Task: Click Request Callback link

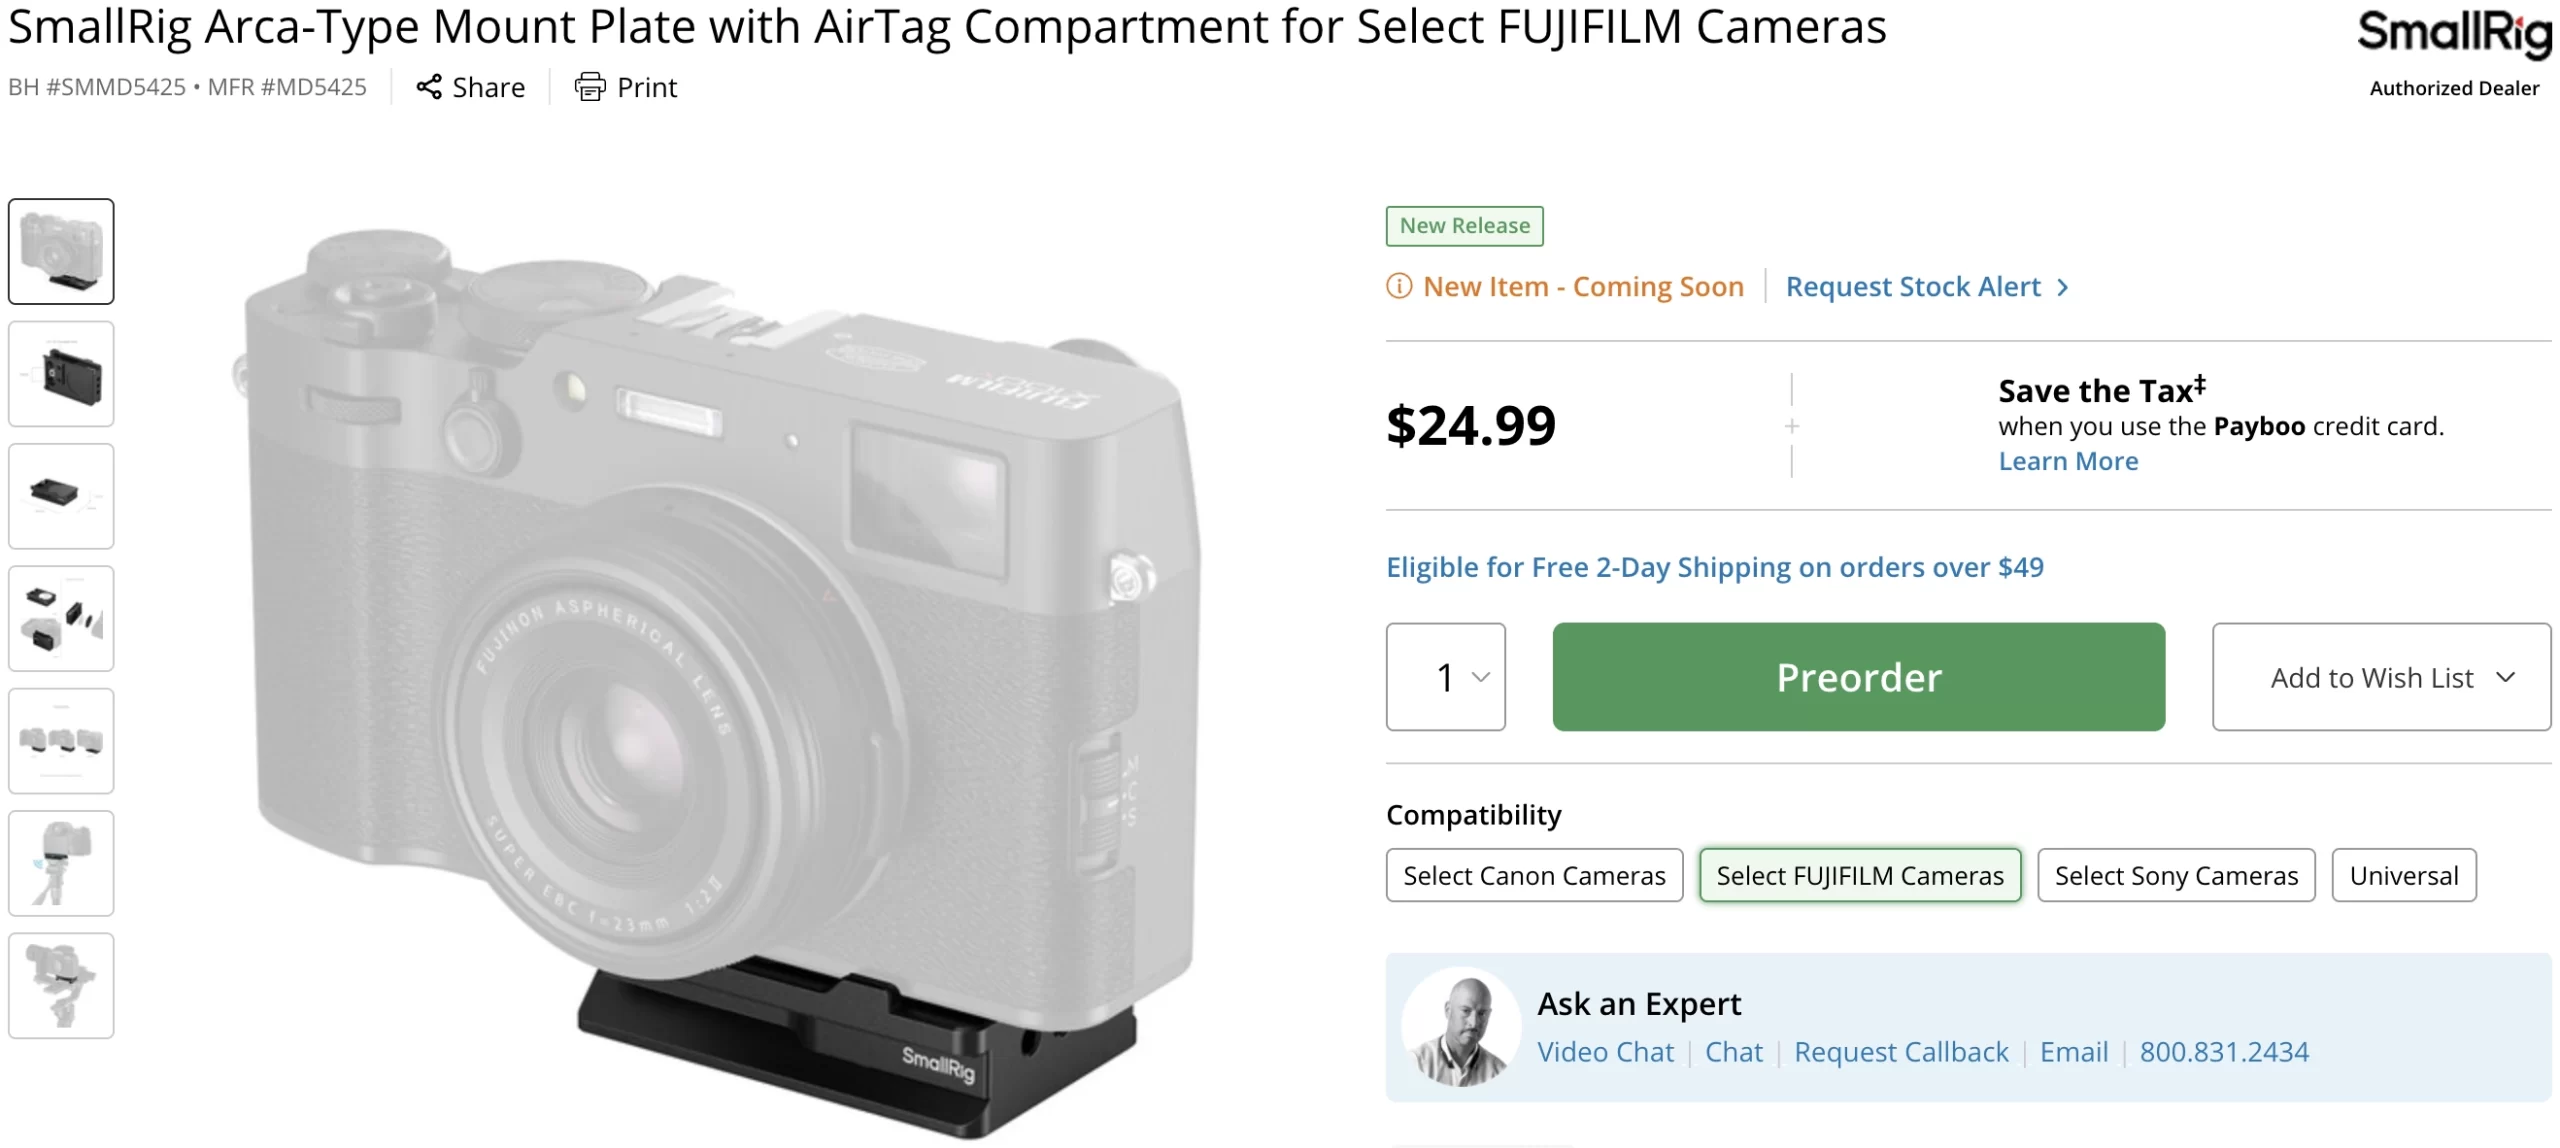Action: click(x=1901, y=1052)
